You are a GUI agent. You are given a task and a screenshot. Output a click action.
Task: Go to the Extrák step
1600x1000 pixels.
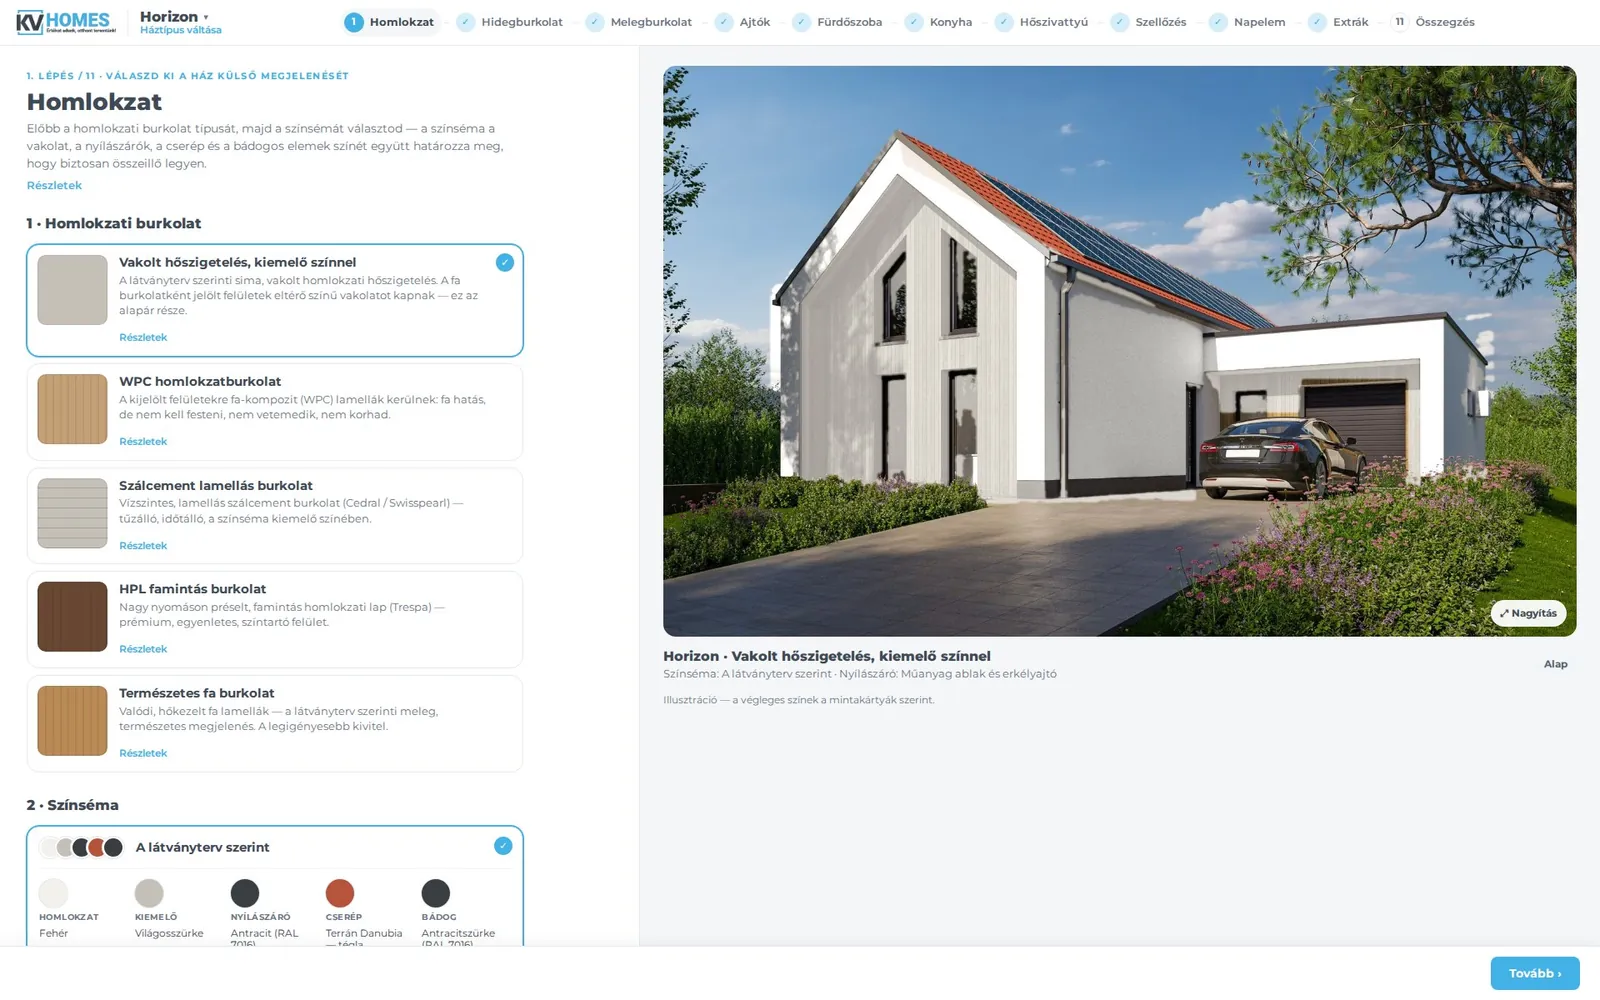pos(1338,22)
